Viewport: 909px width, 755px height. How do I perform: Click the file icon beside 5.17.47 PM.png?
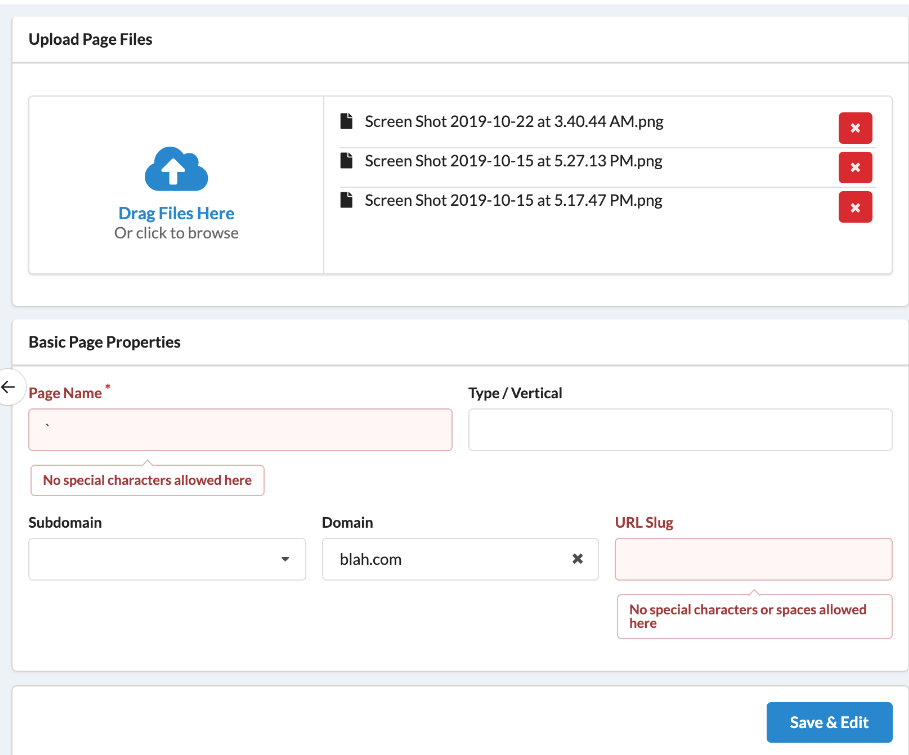point(346,200)
